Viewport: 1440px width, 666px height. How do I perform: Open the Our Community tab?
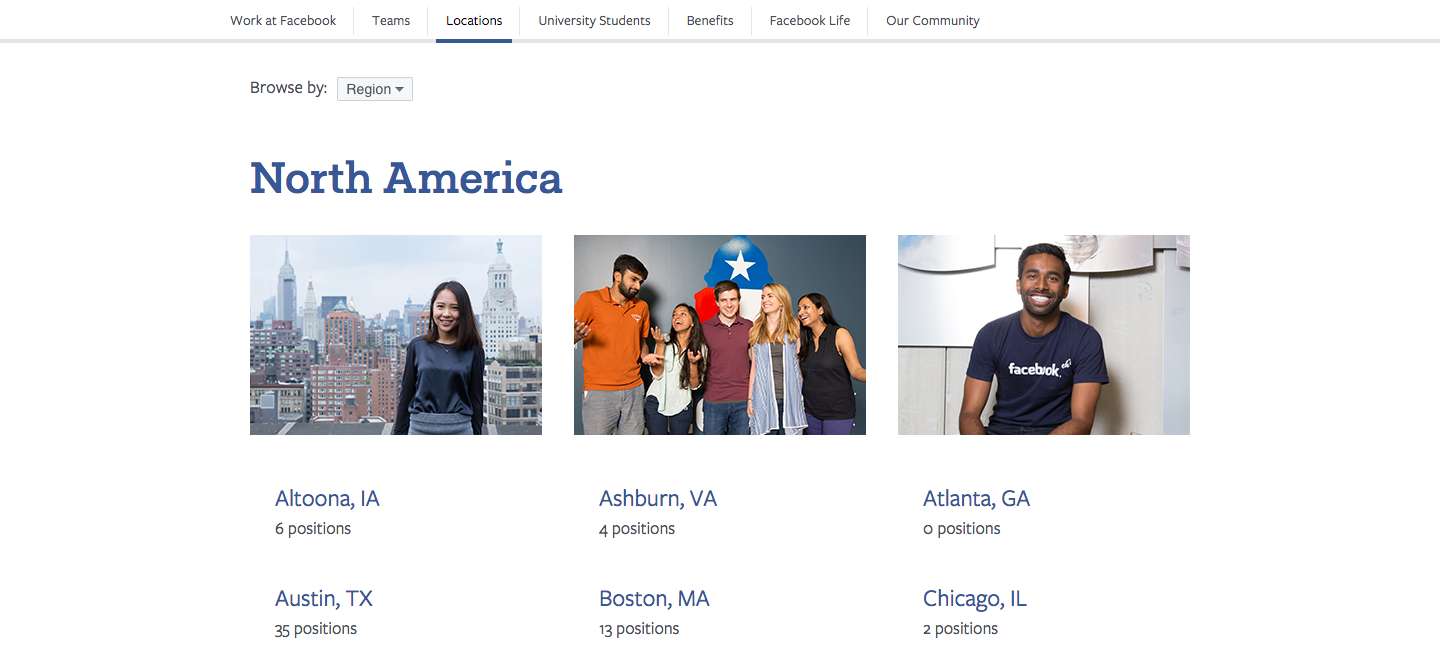click(933, 20)
